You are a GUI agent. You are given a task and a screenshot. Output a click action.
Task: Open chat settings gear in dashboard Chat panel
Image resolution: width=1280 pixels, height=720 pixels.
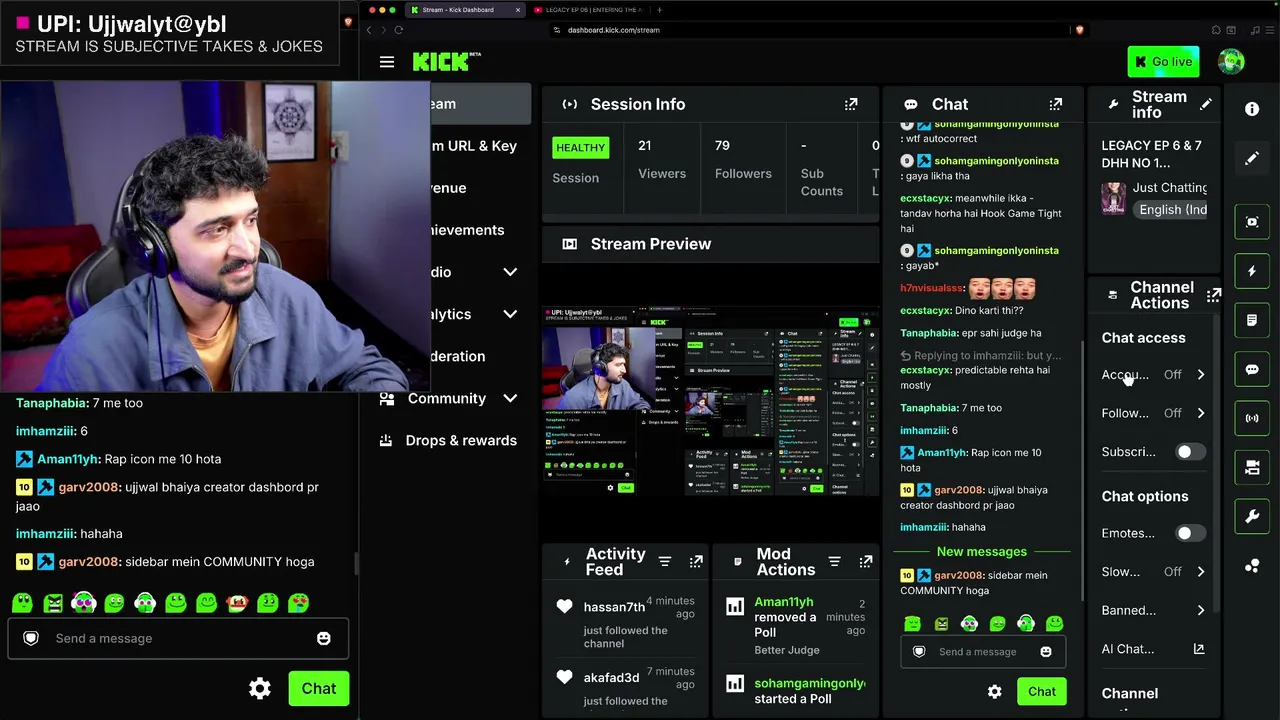tap(994, 692)
